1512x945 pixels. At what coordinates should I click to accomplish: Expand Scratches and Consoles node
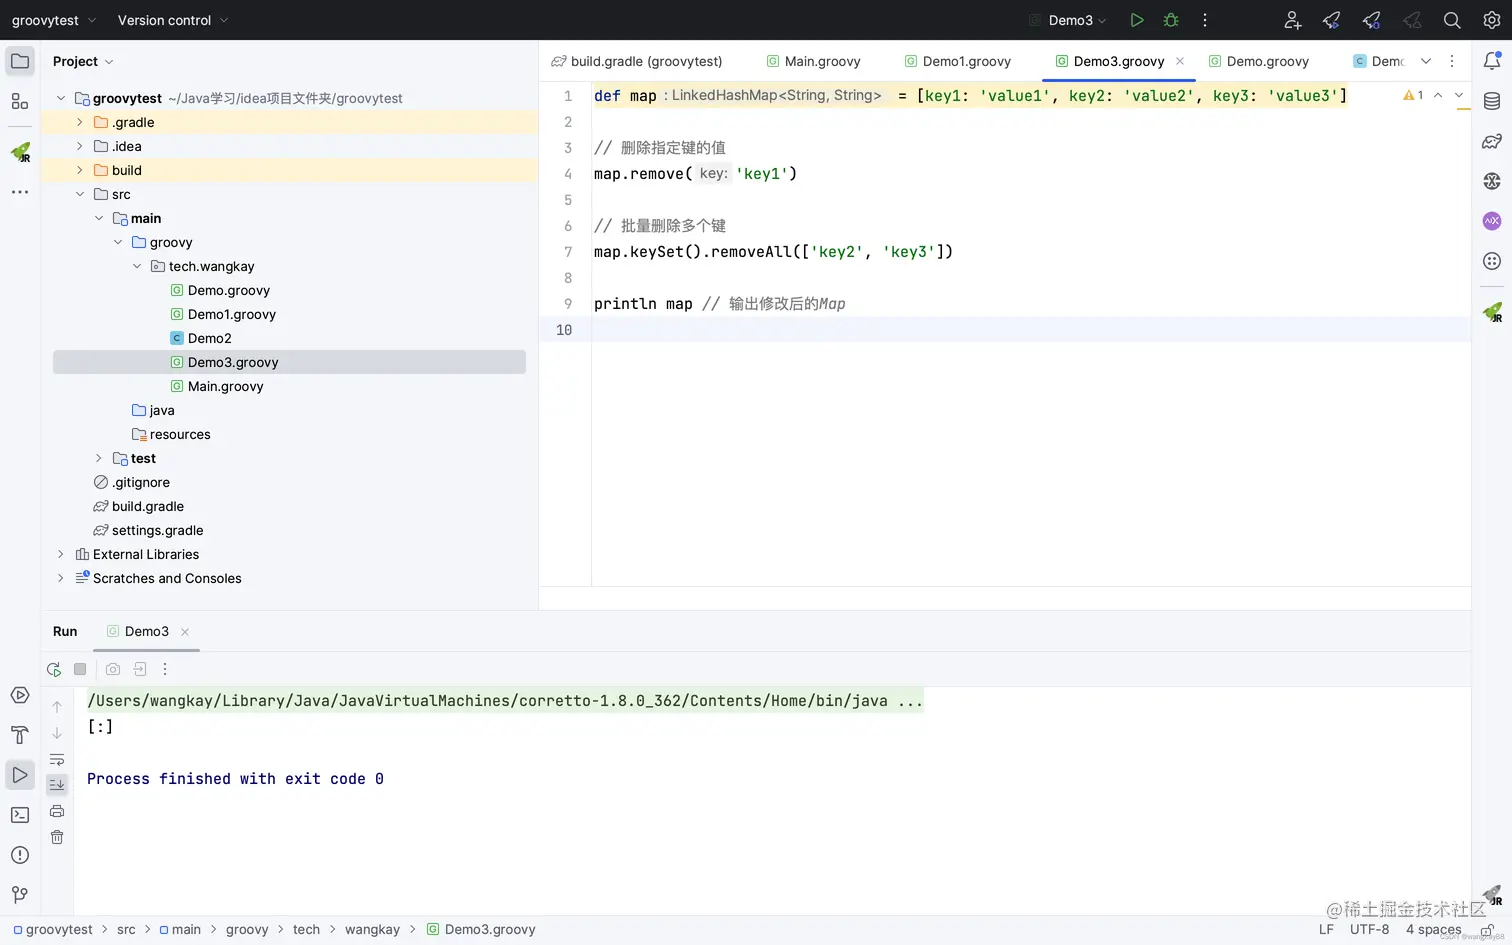(61, 578)
